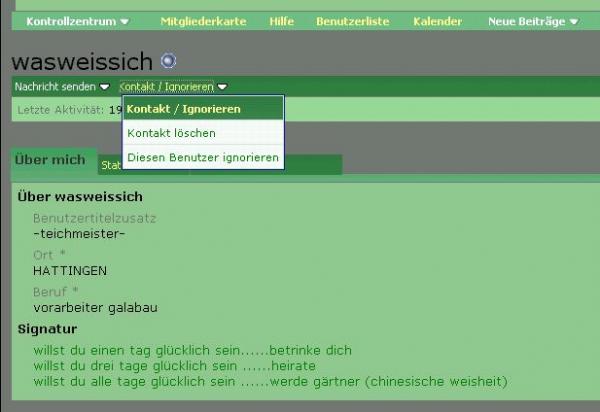This screenshot has width=600, height=412.
Task: Collapse the Kontakt / Ignorieren dropdown arrow
Action: [x=222, y=87]
